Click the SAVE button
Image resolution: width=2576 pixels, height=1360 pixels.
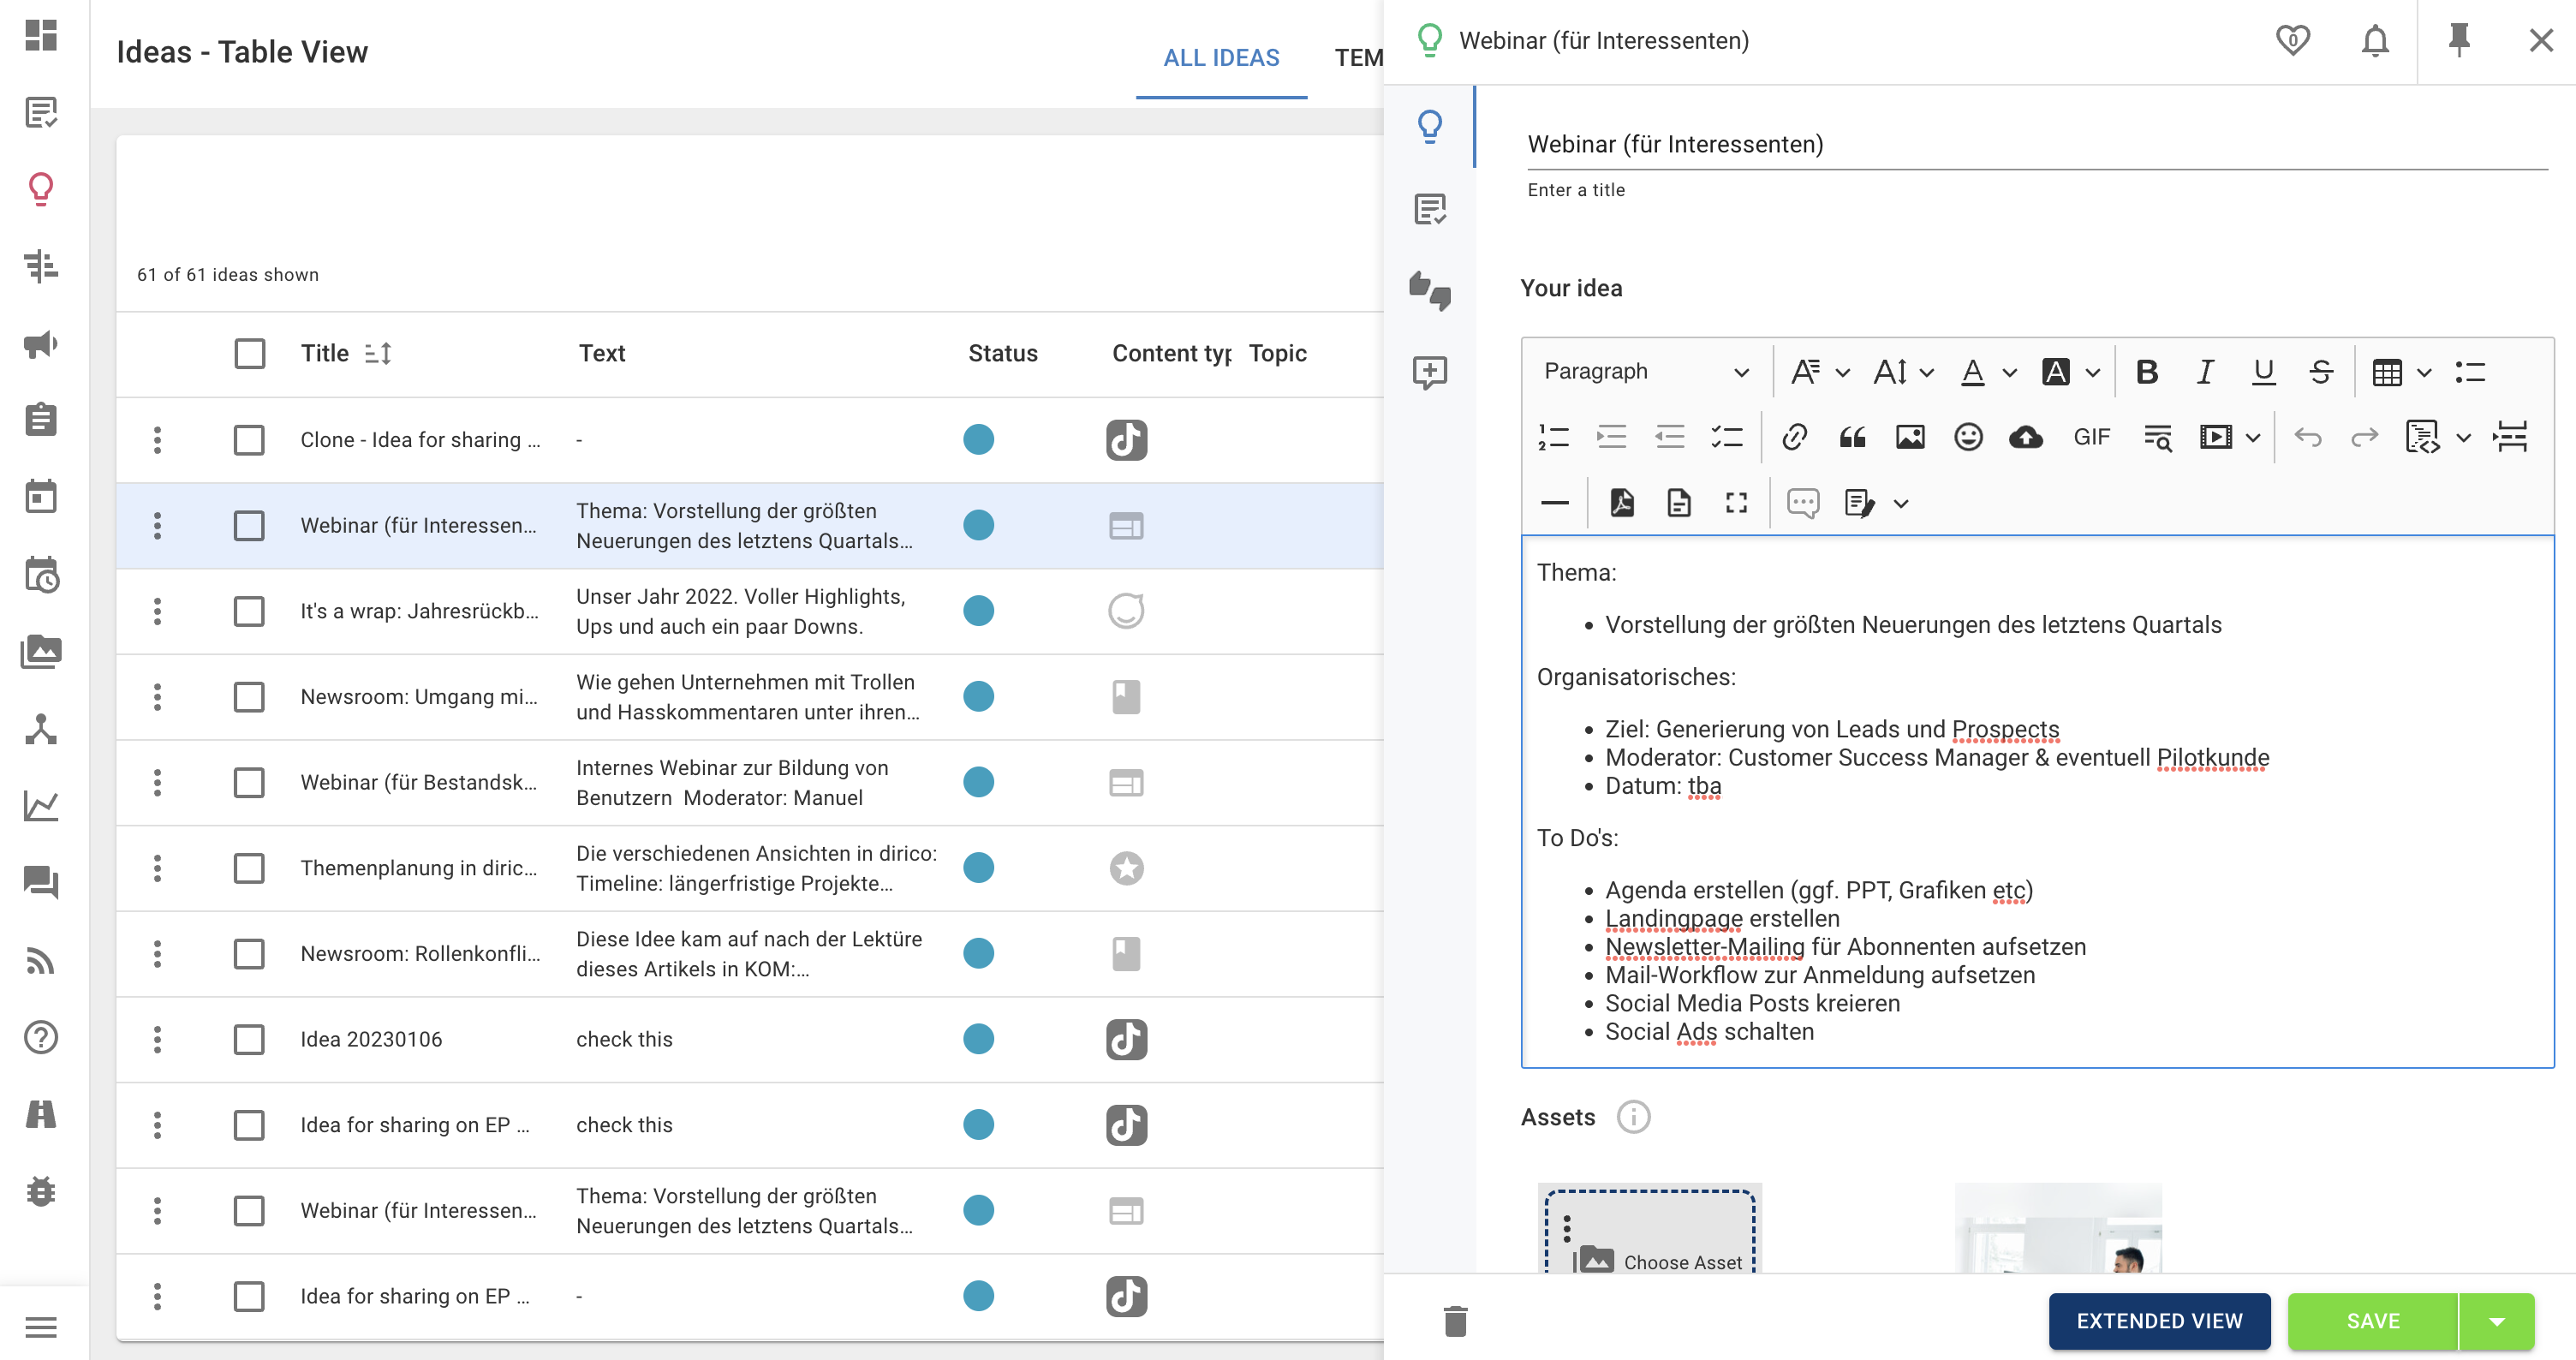(x=2372, y=1321)
